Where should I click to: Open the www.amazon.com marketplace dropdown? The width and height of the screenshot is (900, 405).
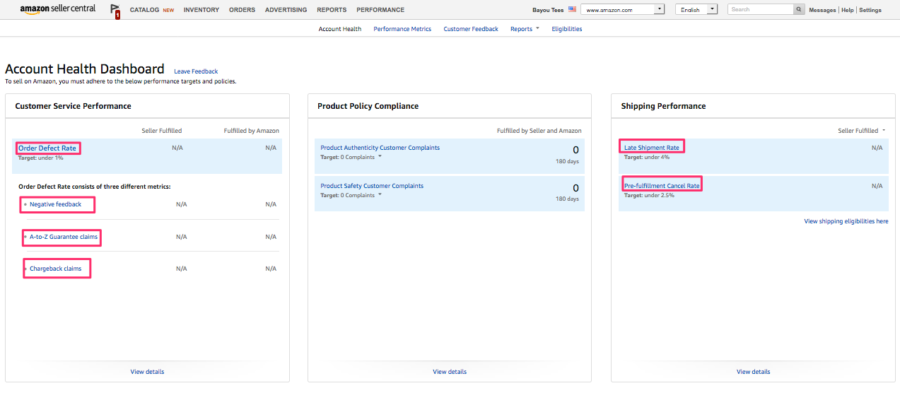point(623,10)
